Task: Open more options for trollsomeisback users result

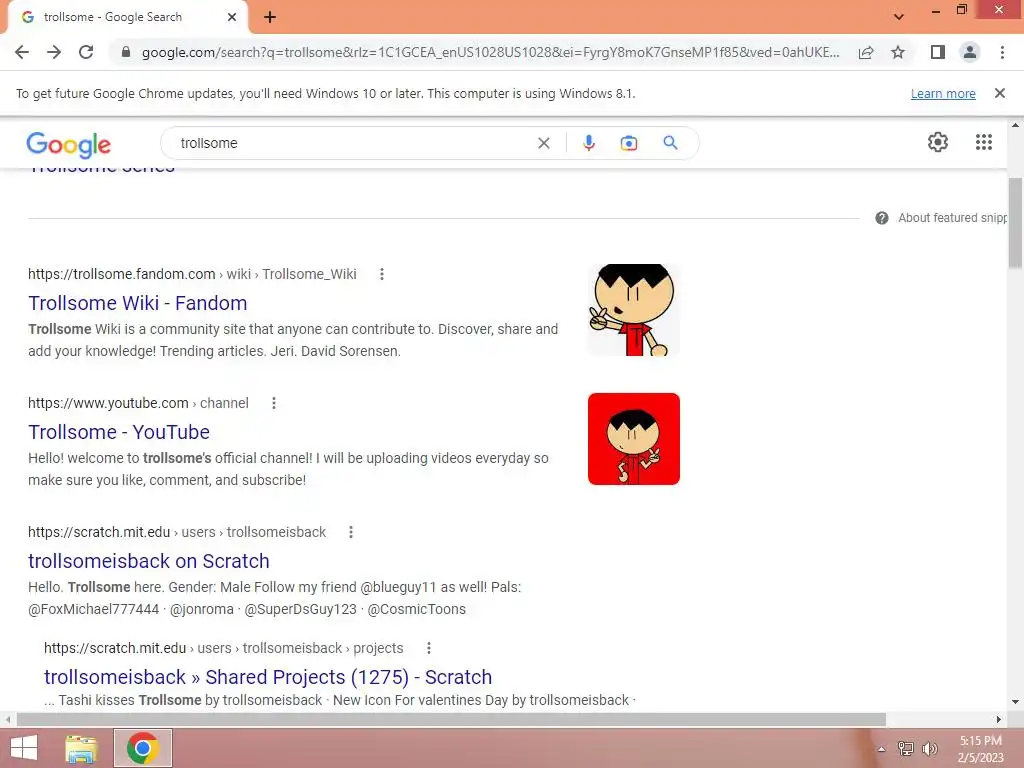Action: pyautogui.click(x=351, y=532)
